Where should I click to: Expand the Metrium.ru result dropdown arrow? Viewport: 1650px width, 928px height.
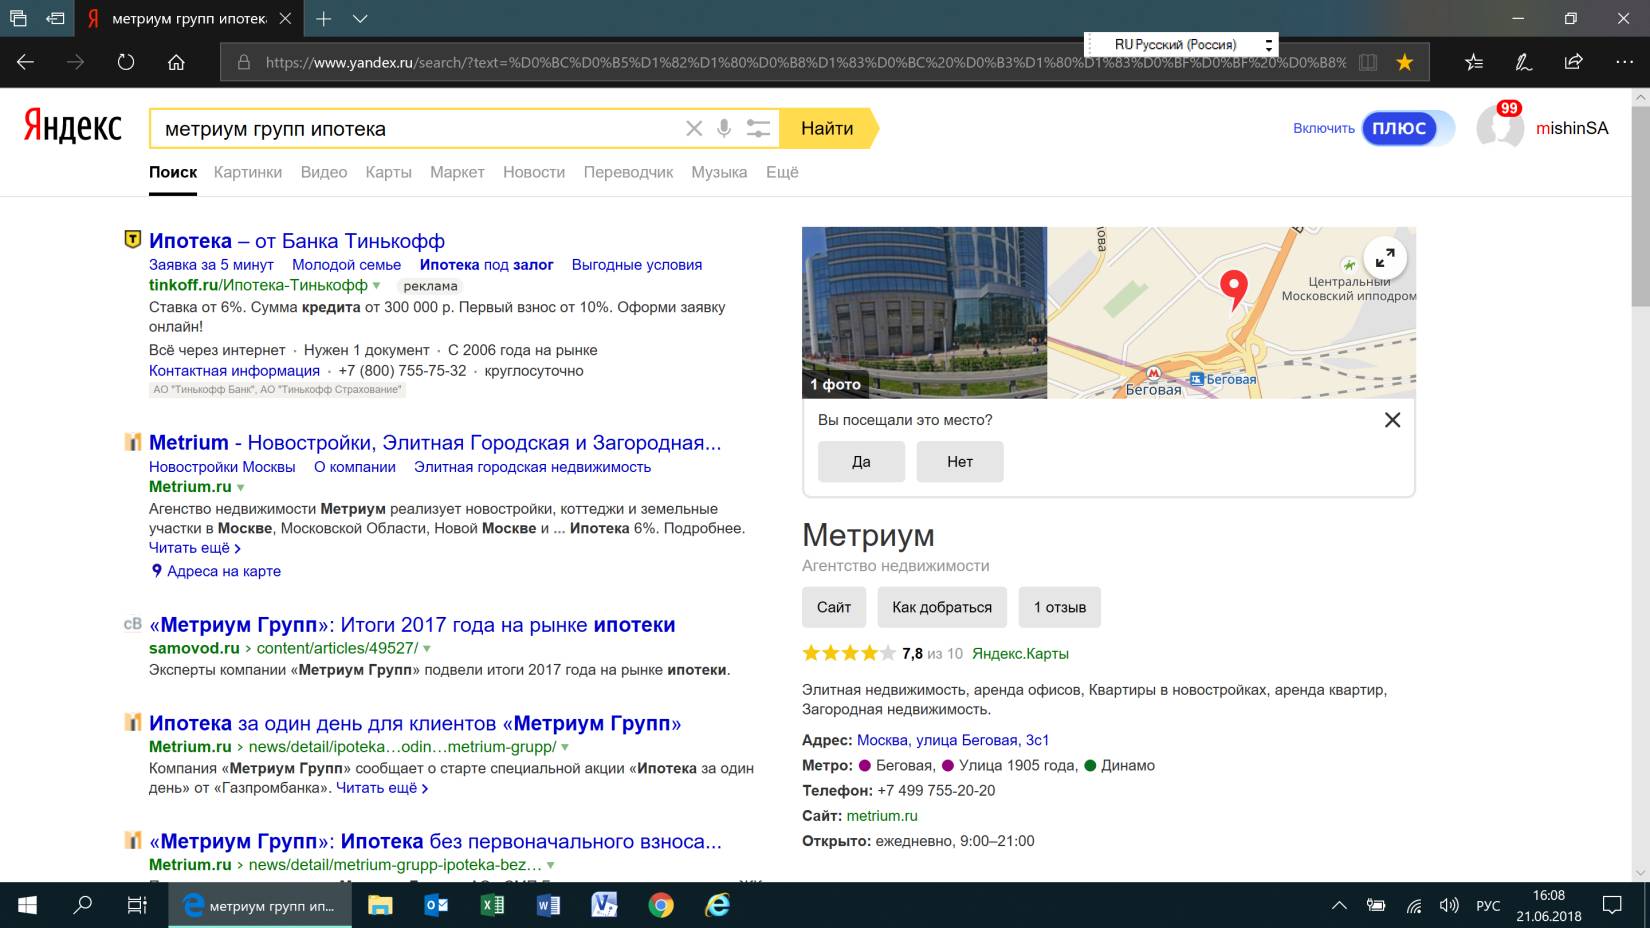tap(241, 488)
